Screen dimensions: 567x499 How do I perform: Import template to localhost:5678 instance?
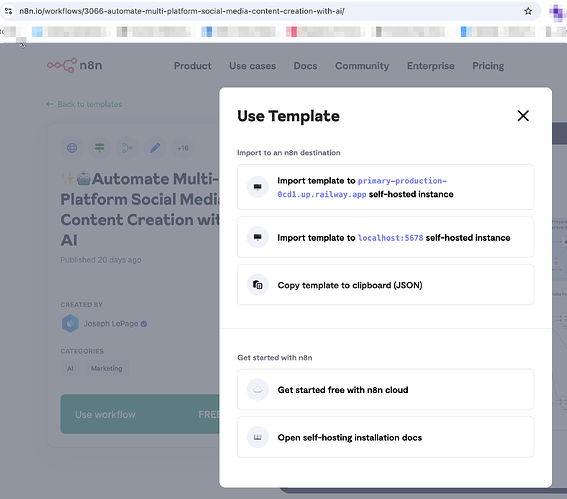click(385, 237)
